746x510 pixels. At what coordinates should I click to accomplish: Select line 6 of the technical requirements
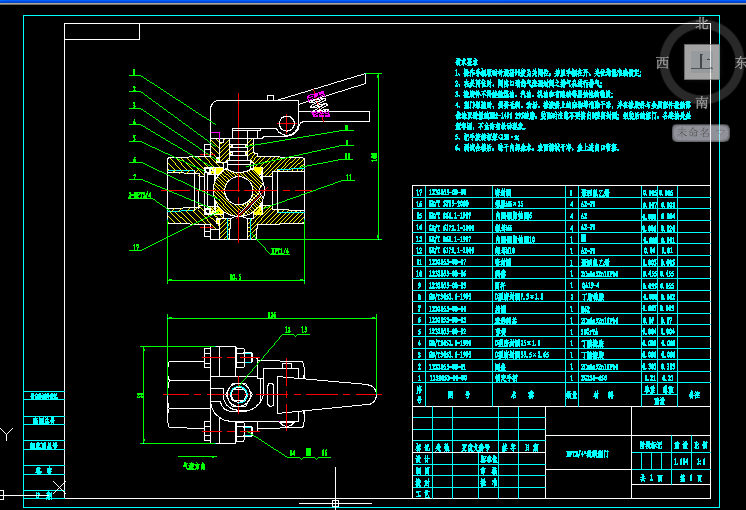coord(536,148)
